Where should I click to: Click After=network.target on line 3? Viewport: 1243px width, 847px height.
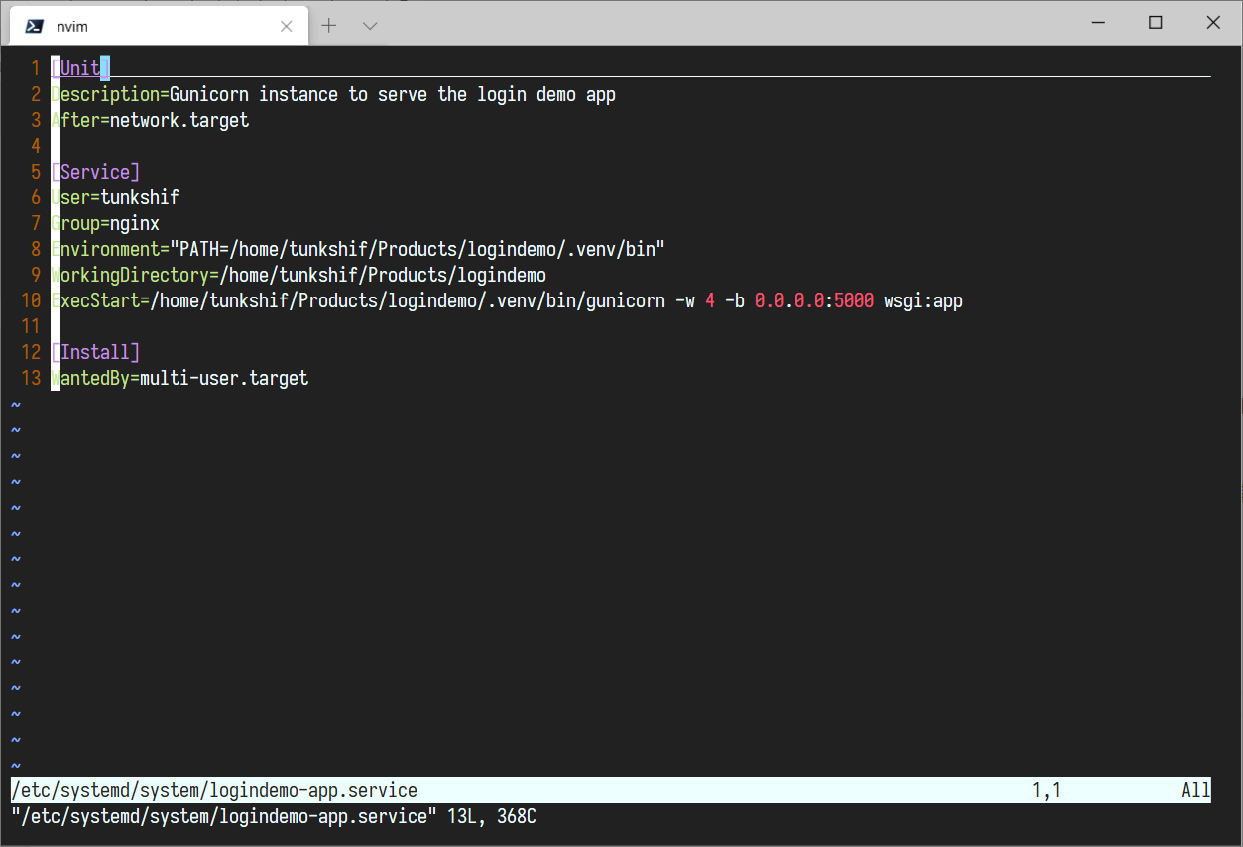click(x=150, y=120)
